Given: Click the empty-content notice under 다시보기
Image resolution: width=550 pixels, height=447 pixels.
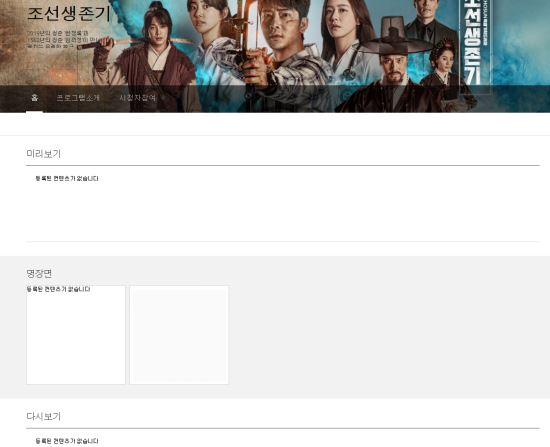Looking at the screenshot, I should coord(67,441).
